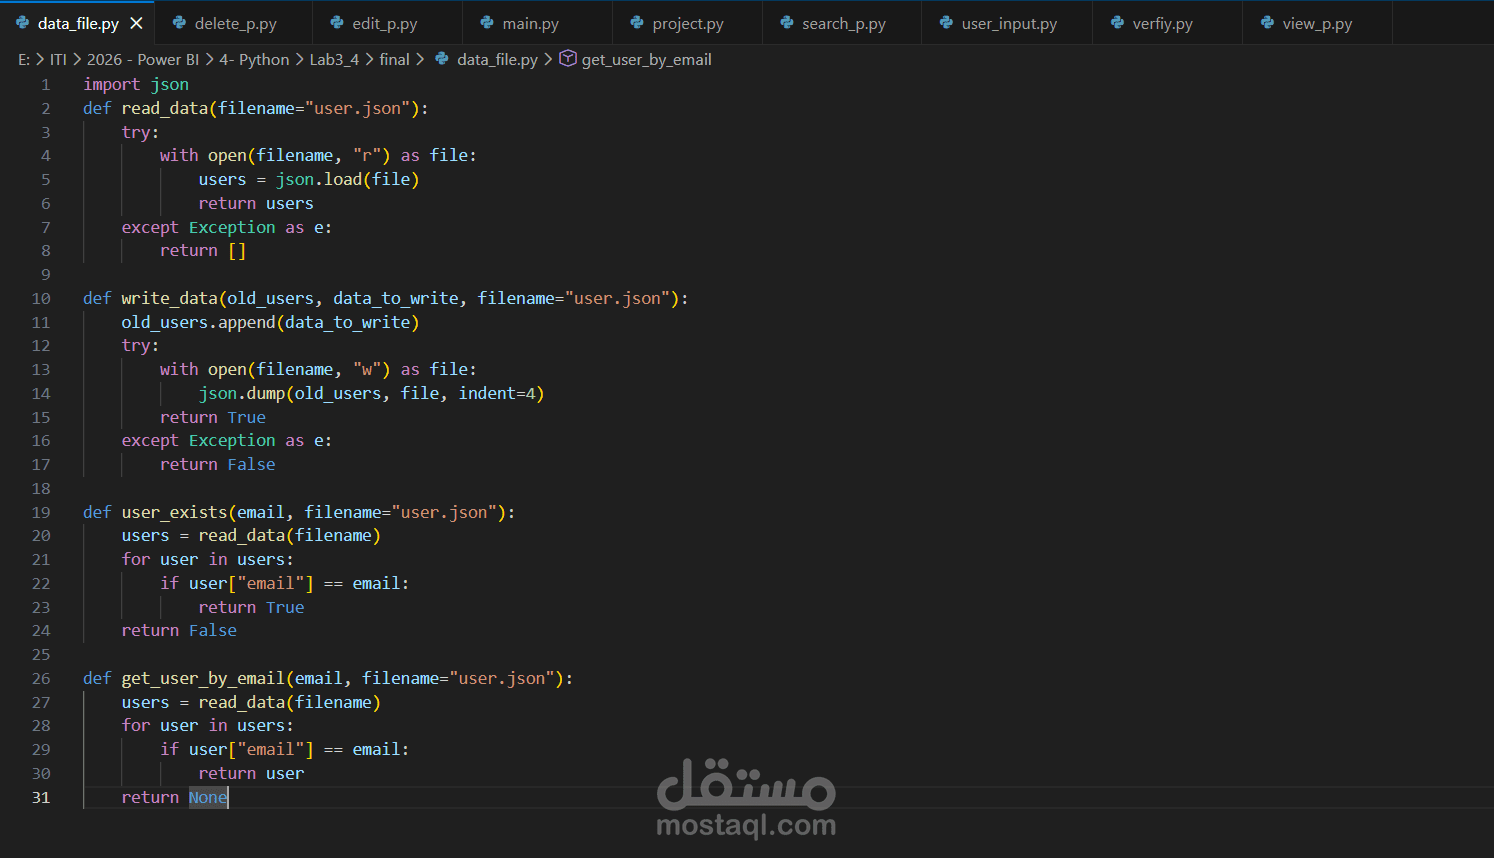Click 'import json' on line 1
This screenshot has height=858, width=1494.
click(x=136, y=85)
